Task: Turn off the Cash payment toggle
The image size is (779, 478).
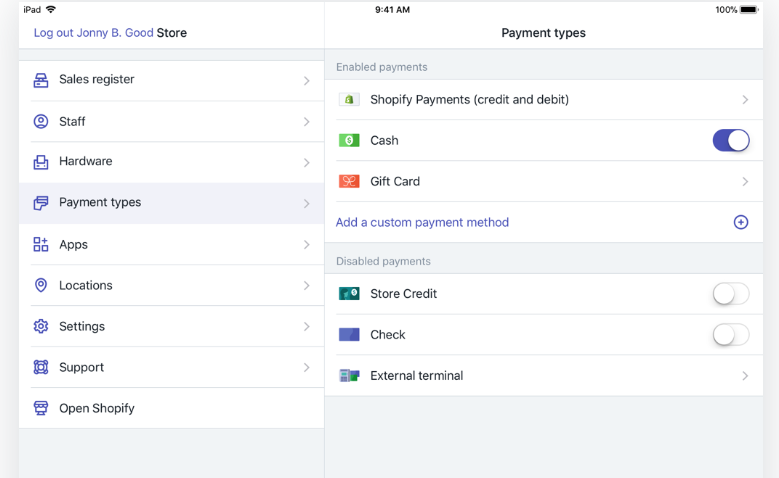Action: 731,141
